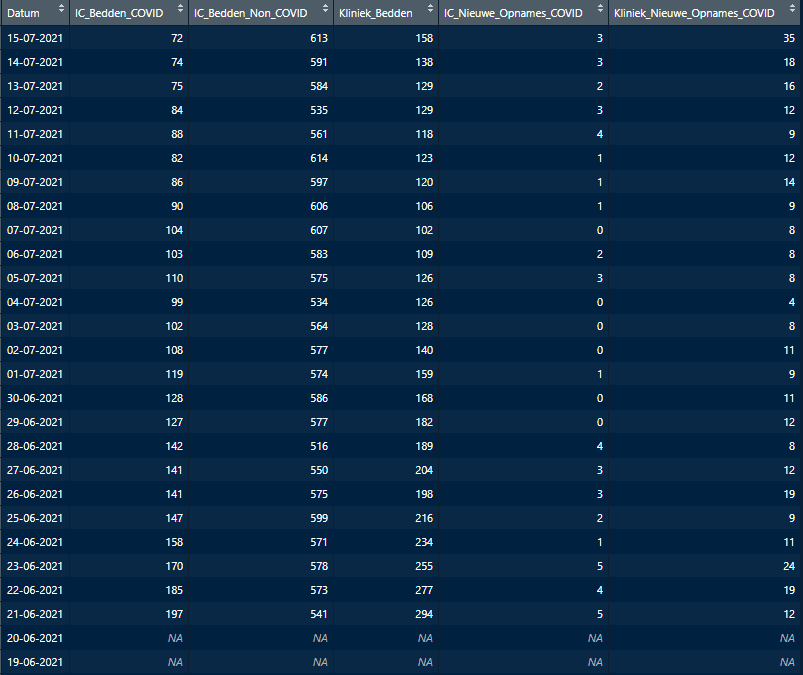Select the date cell 29-06-2021

point(35,423)
